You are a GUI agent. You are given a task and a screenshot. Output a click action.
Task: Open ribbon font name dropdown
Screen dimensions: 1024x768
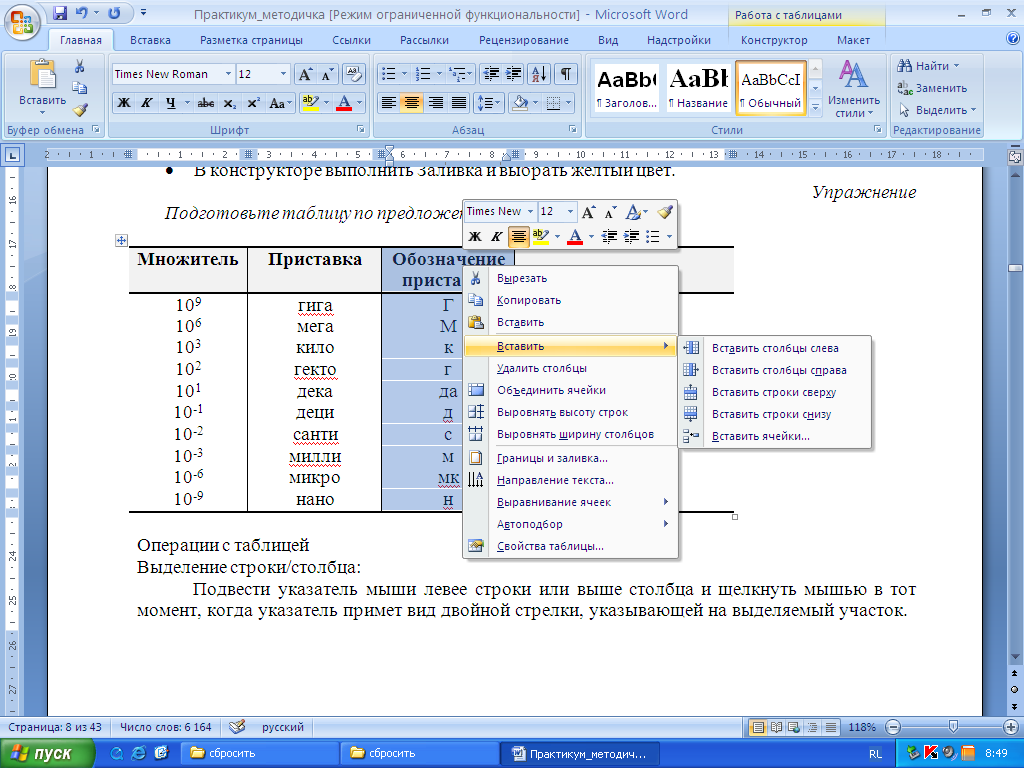point(228,74)
